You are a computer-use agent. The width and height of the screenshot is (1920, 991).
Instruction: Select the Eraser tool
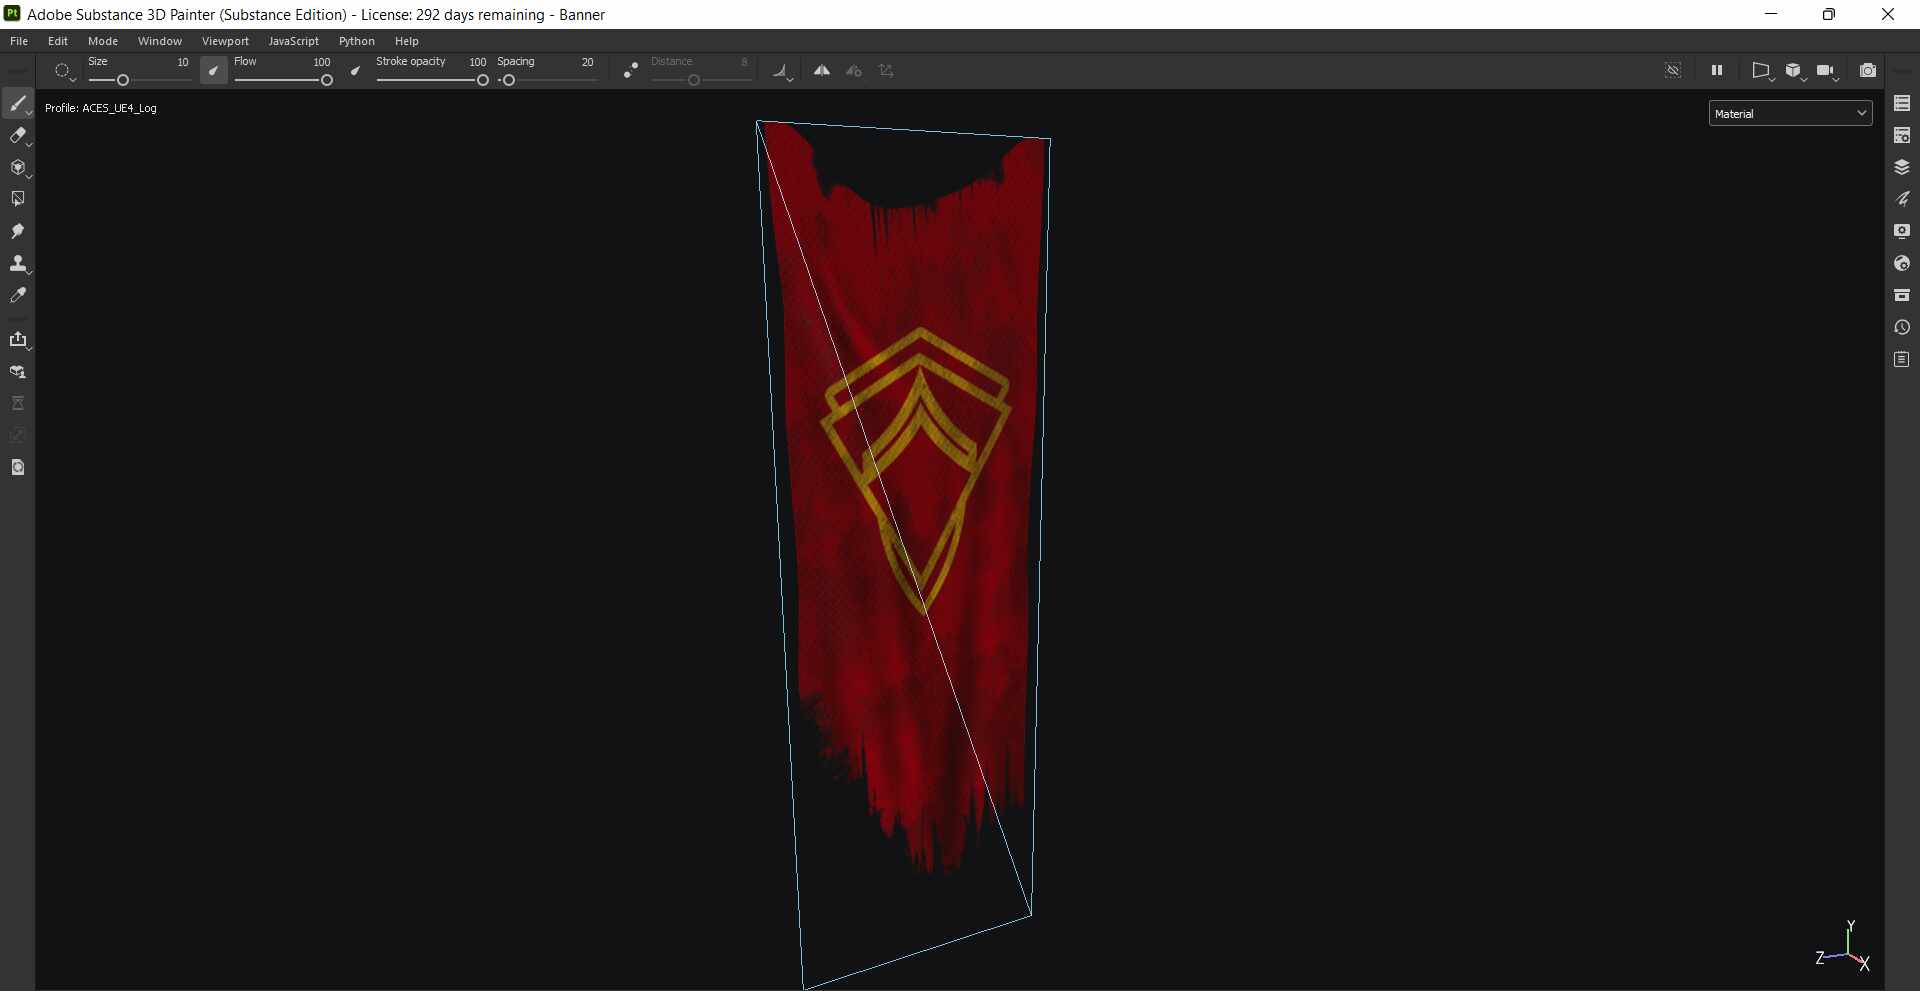(x=18, y=136)
